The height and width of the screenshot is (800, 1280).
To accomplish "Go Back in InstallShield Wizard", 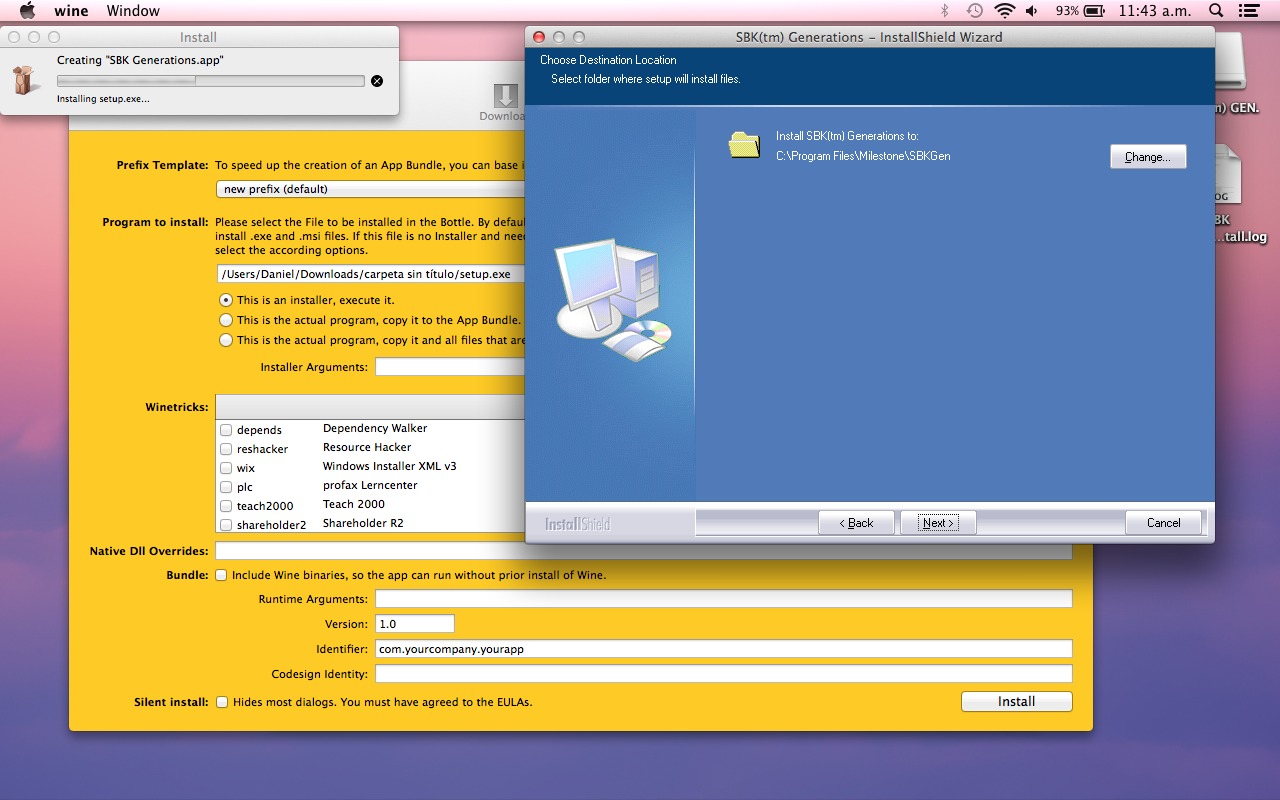I will 856,523.
